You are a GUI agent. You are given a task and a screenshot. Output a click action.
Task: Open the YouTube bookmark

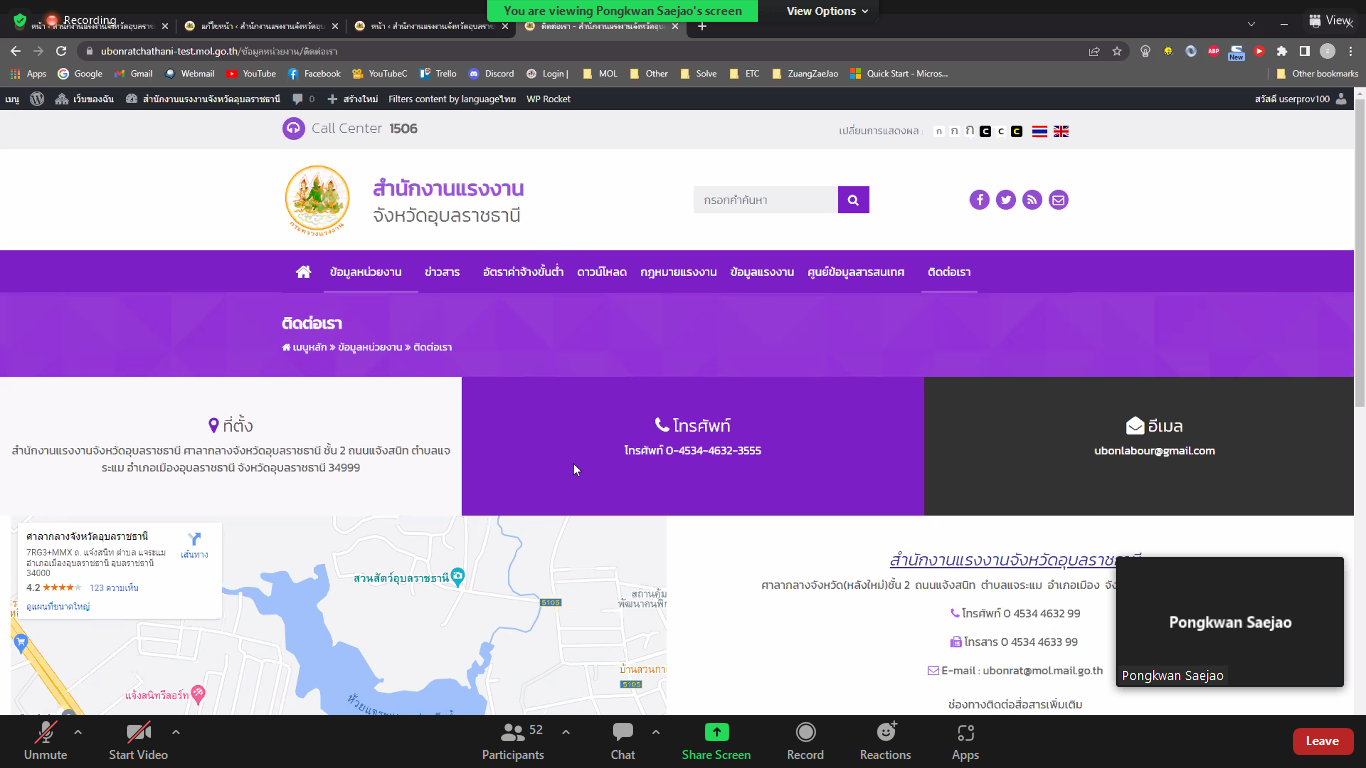tap(251, 73)
